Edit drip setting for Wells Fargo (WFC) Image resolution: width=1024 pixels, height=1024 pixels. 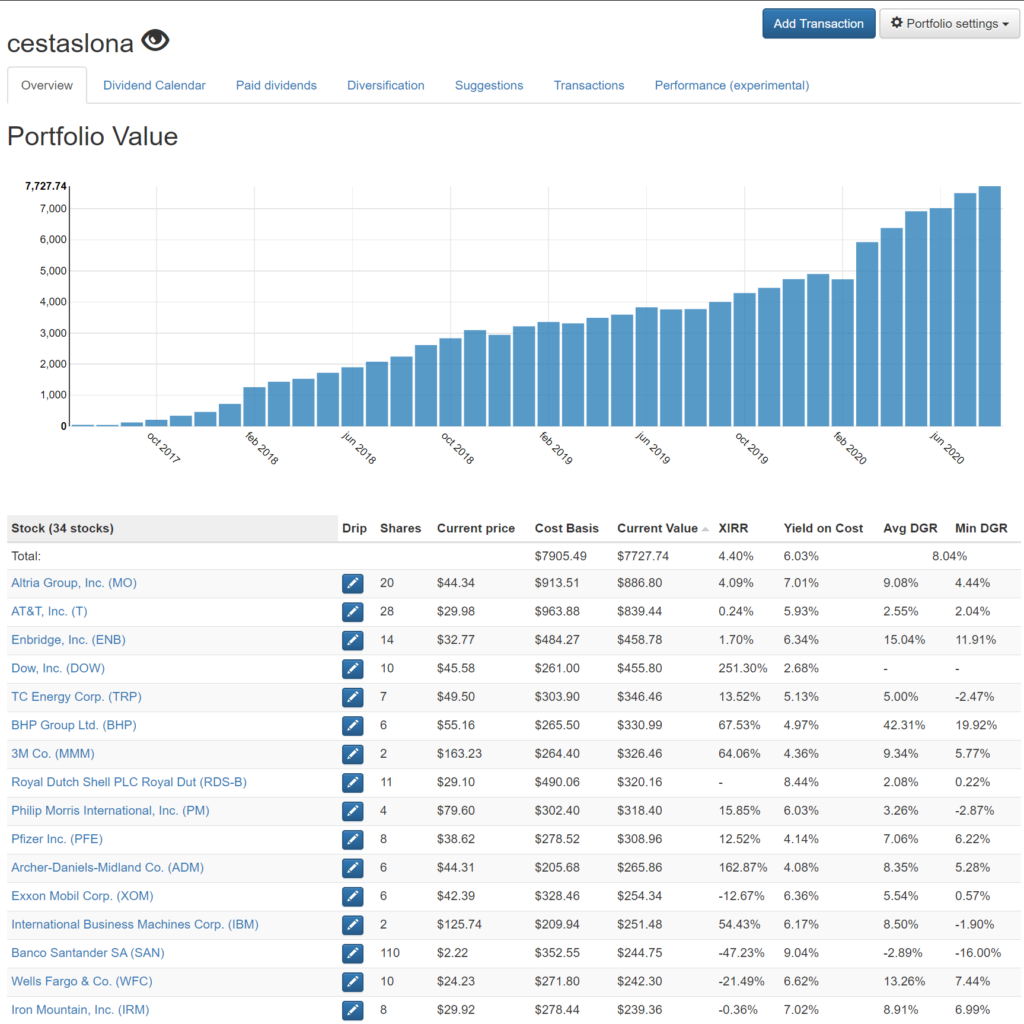coord(353,982)
